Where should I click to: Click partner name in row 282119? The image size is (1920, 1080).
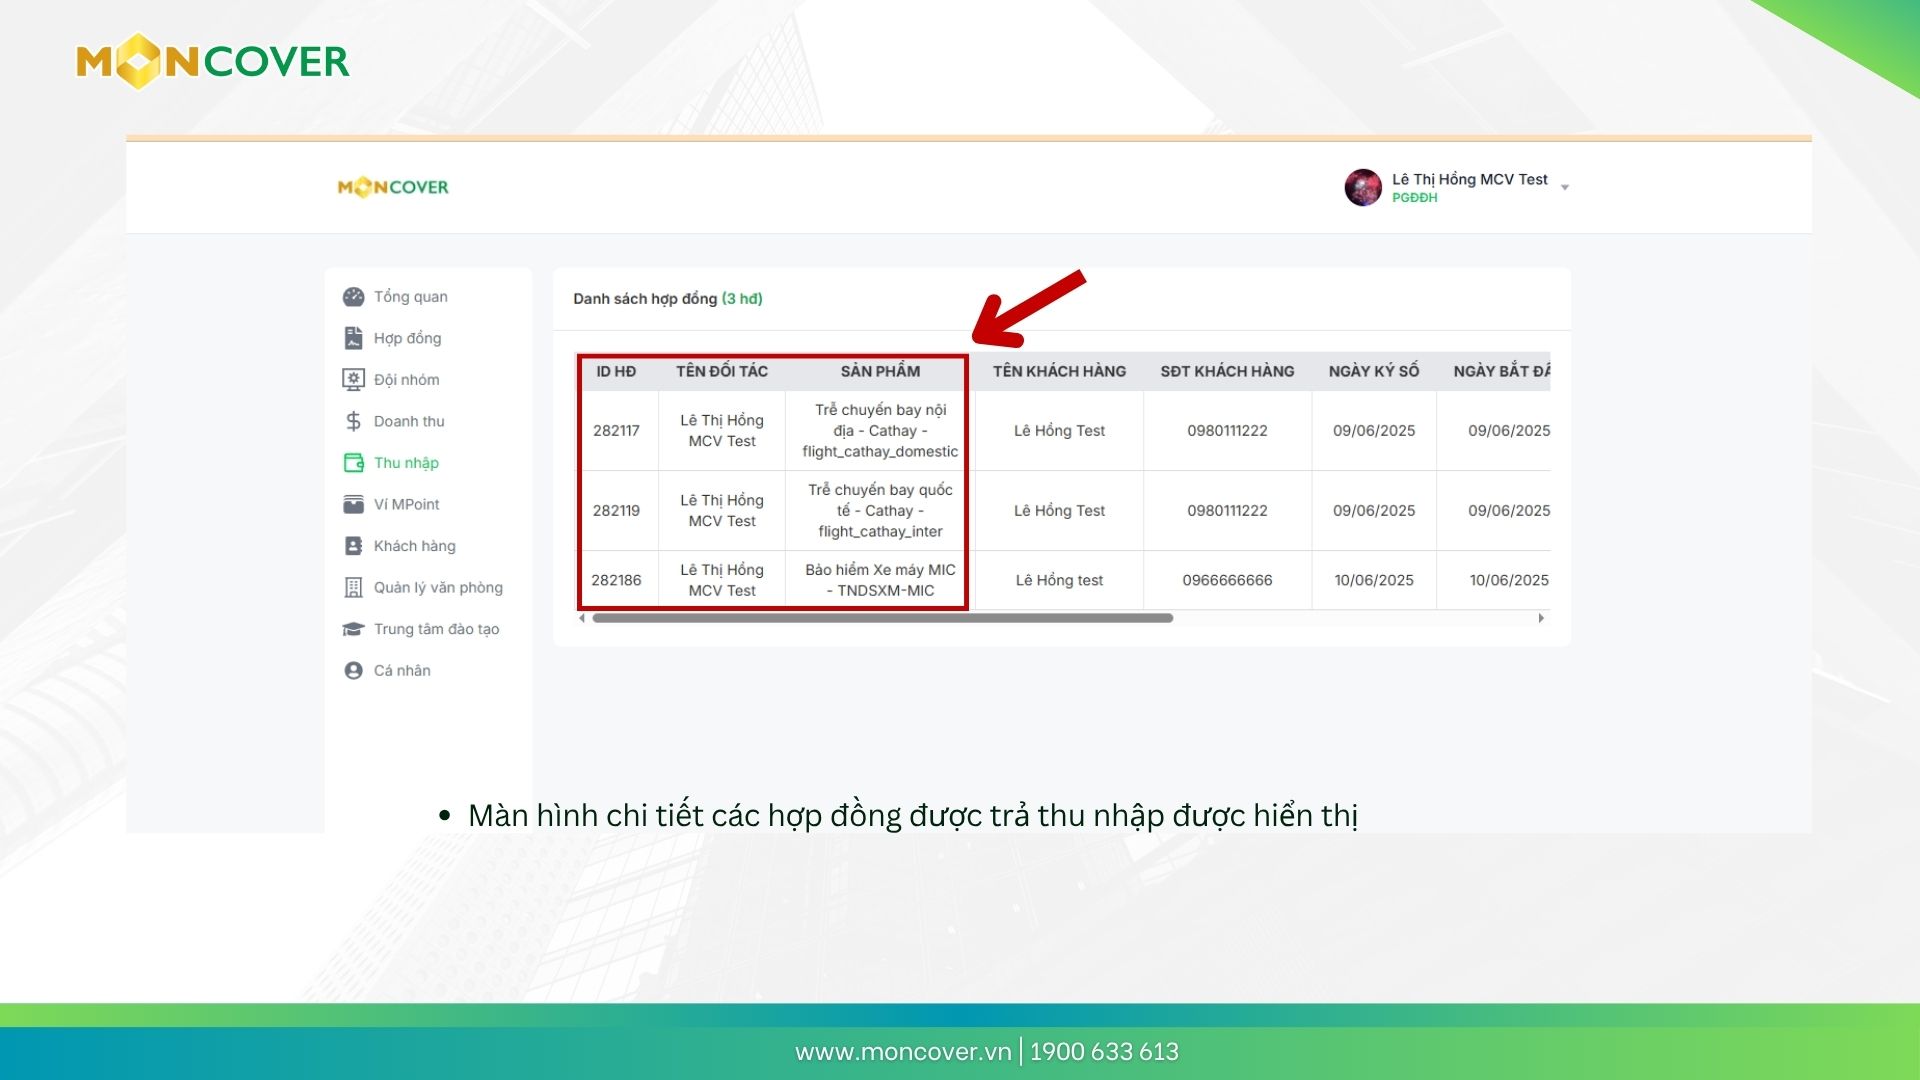click(x=722, y=511)
